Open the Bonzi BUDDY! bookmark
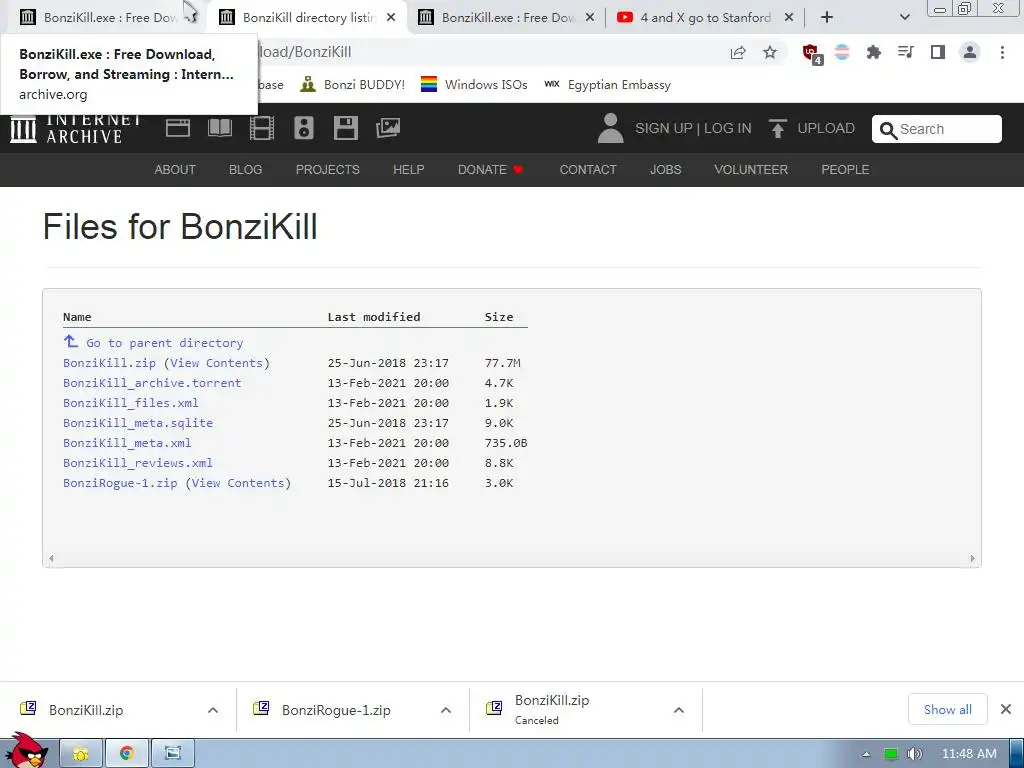Screen dimensions: 1024x768 353,85
